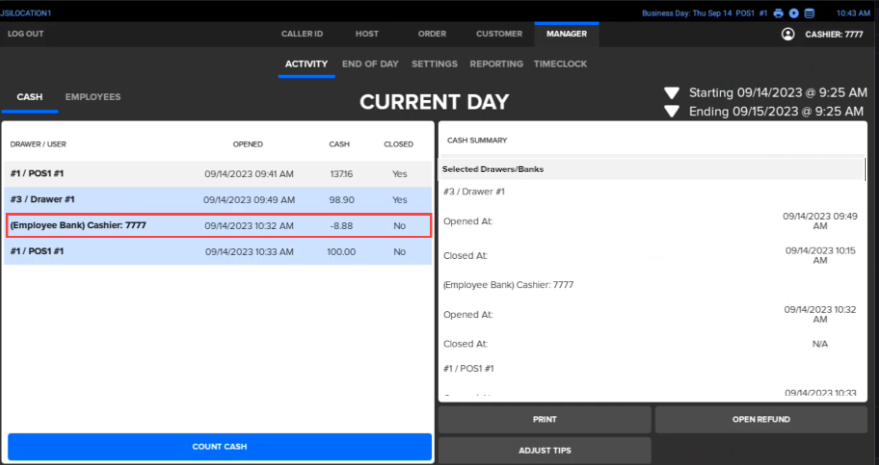Click the Adjust Tips button

tap(544, 450)
